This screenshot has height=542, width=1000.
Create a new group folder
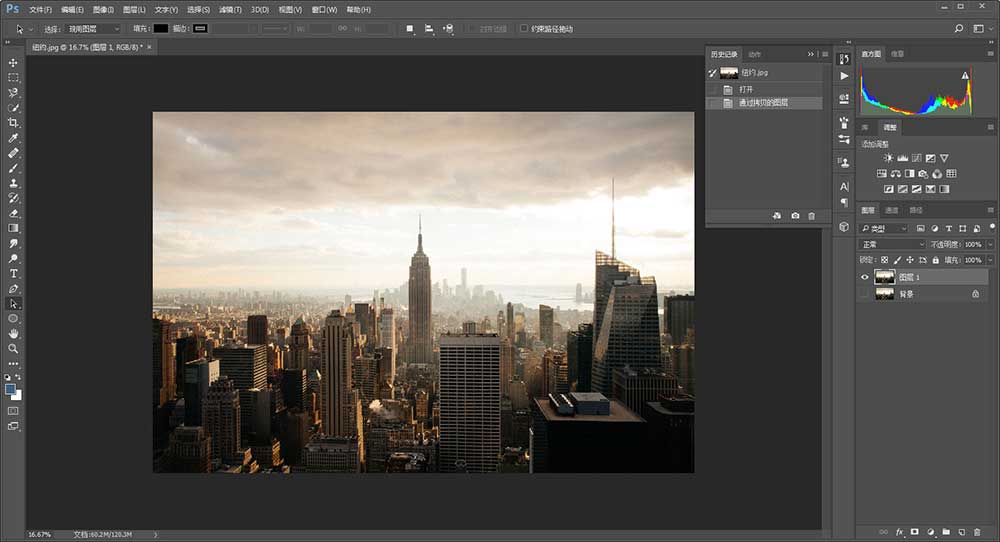946,532
